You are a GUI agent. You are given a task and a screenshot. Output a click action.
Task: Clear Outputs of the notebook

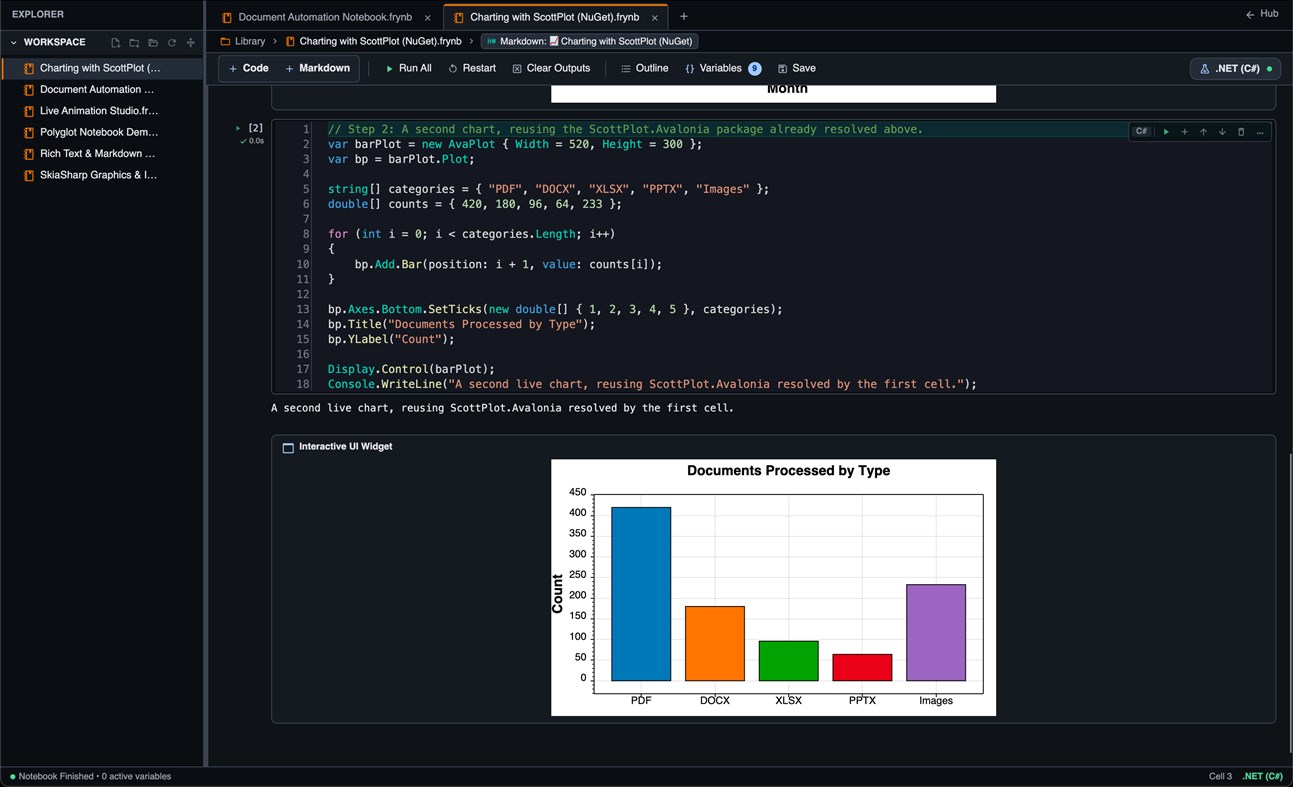[x=551, y=69]
